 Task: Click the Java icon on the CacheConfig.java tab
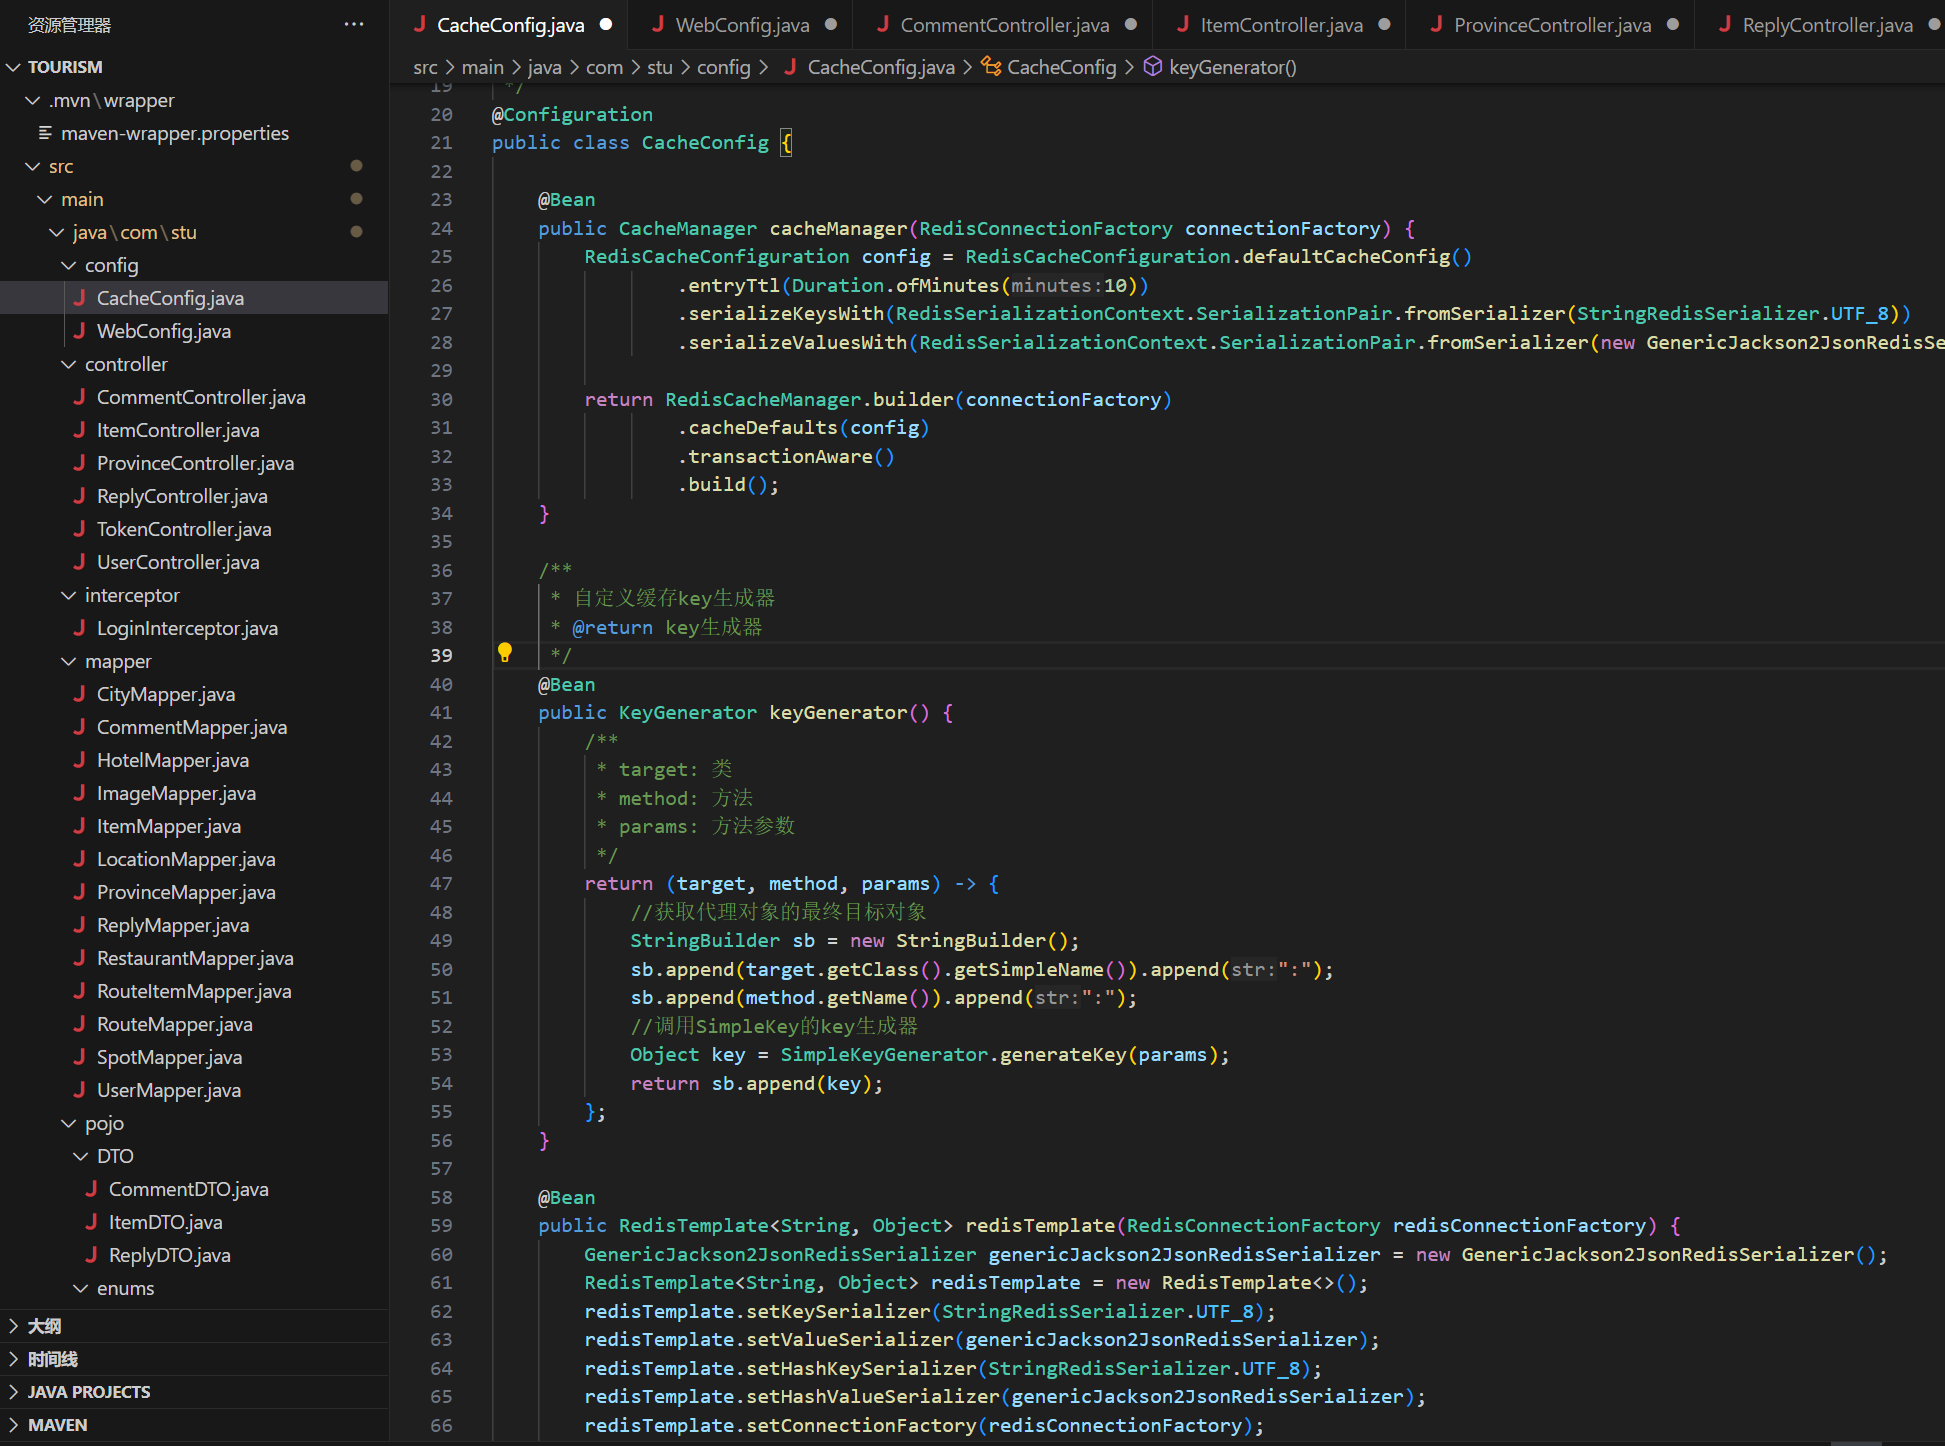click(421, 24)
